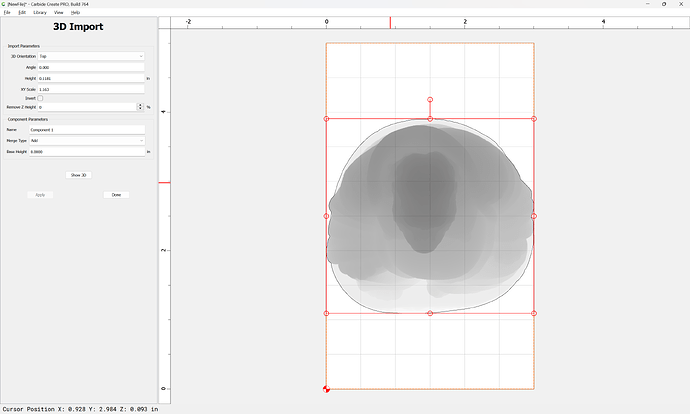Minimize the Carbide Create window
Viewport: 690px width, 414px height.
pos(647,4)
